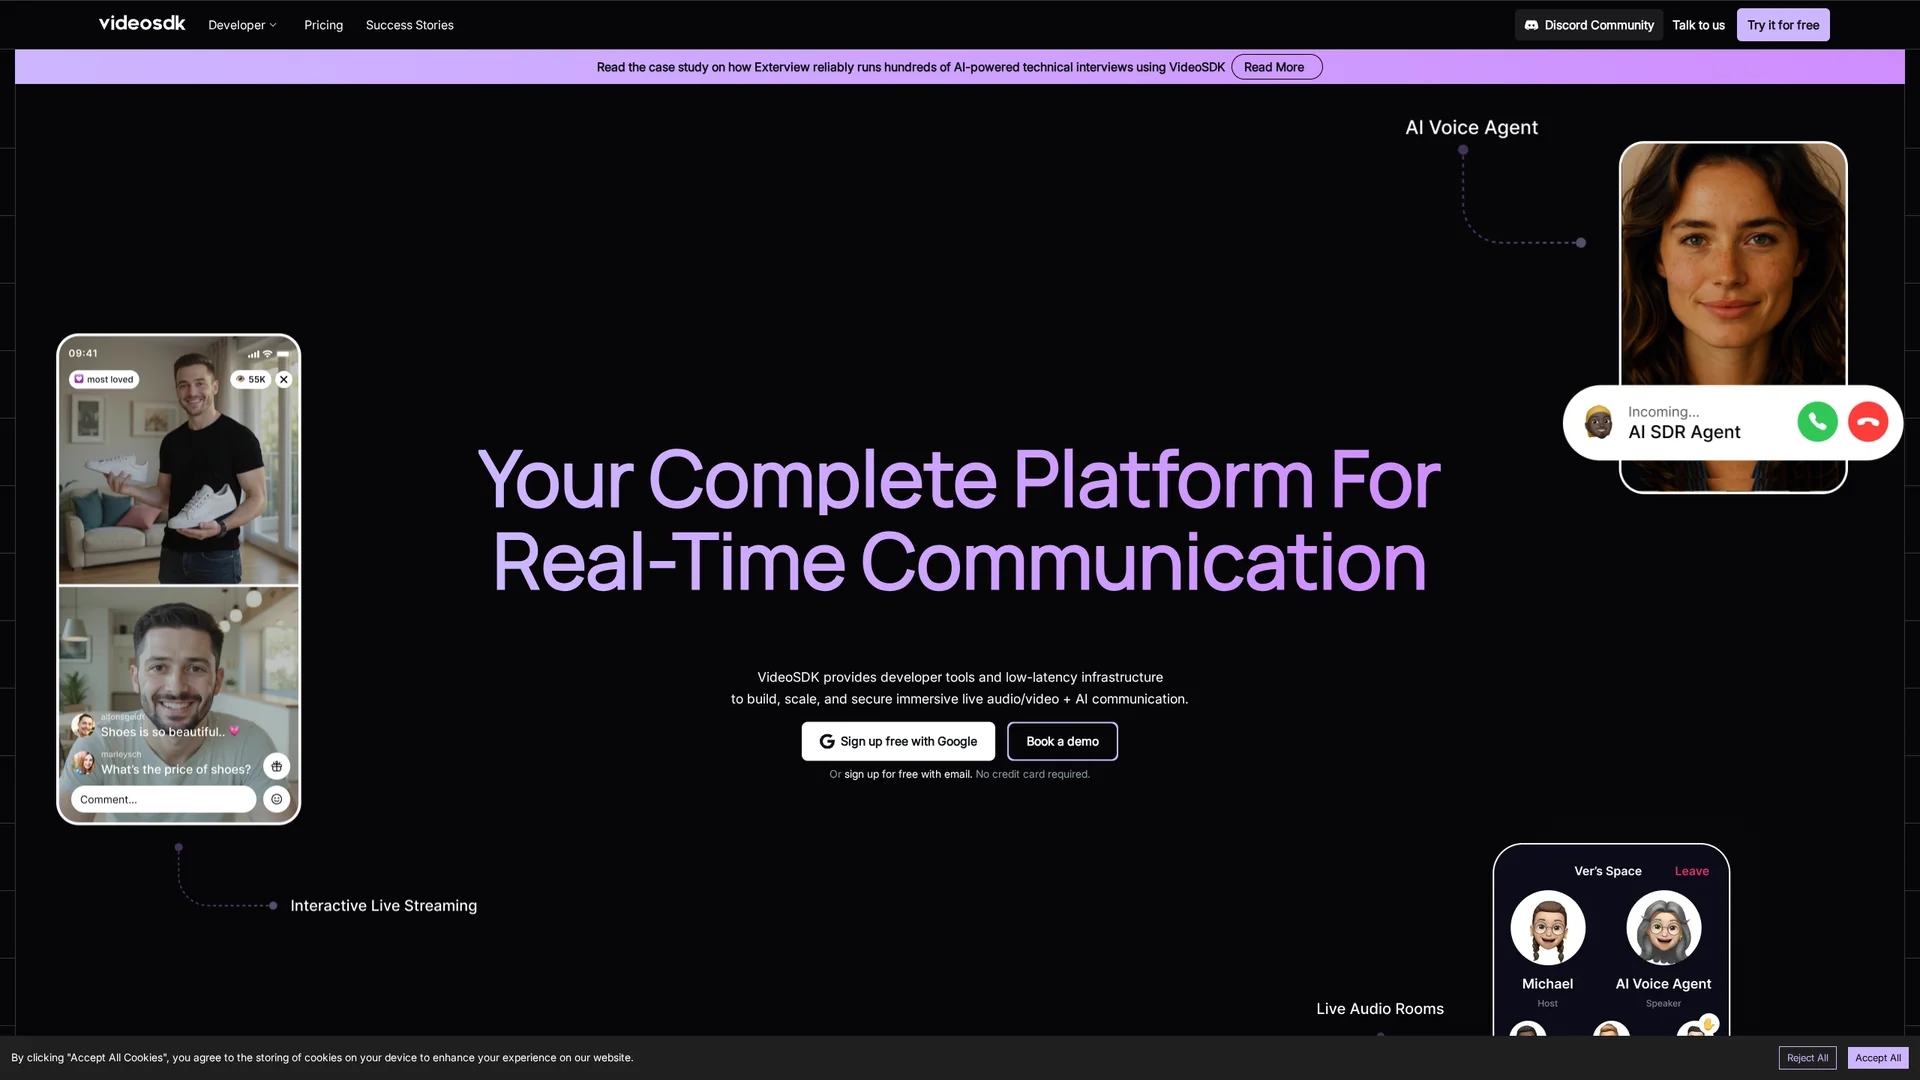This screenshot has width=1920, height=1080.
Task: Click Leave in Ver's Space
Action: click(1692, 871)
